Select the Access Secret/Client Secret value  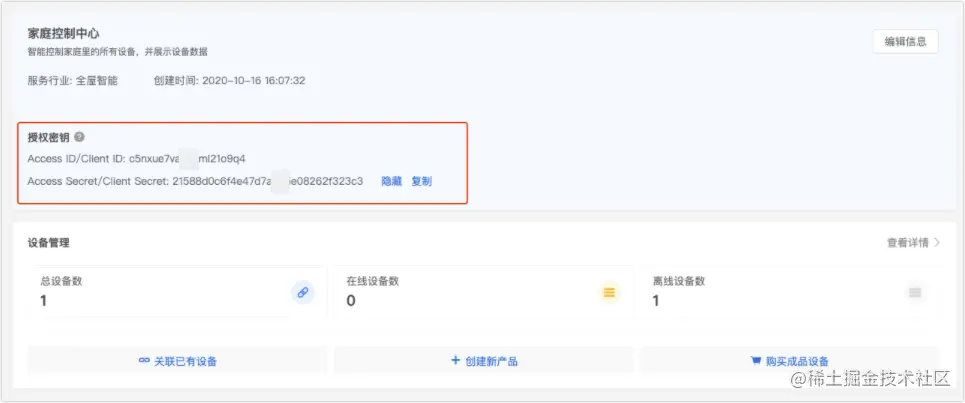268,182
